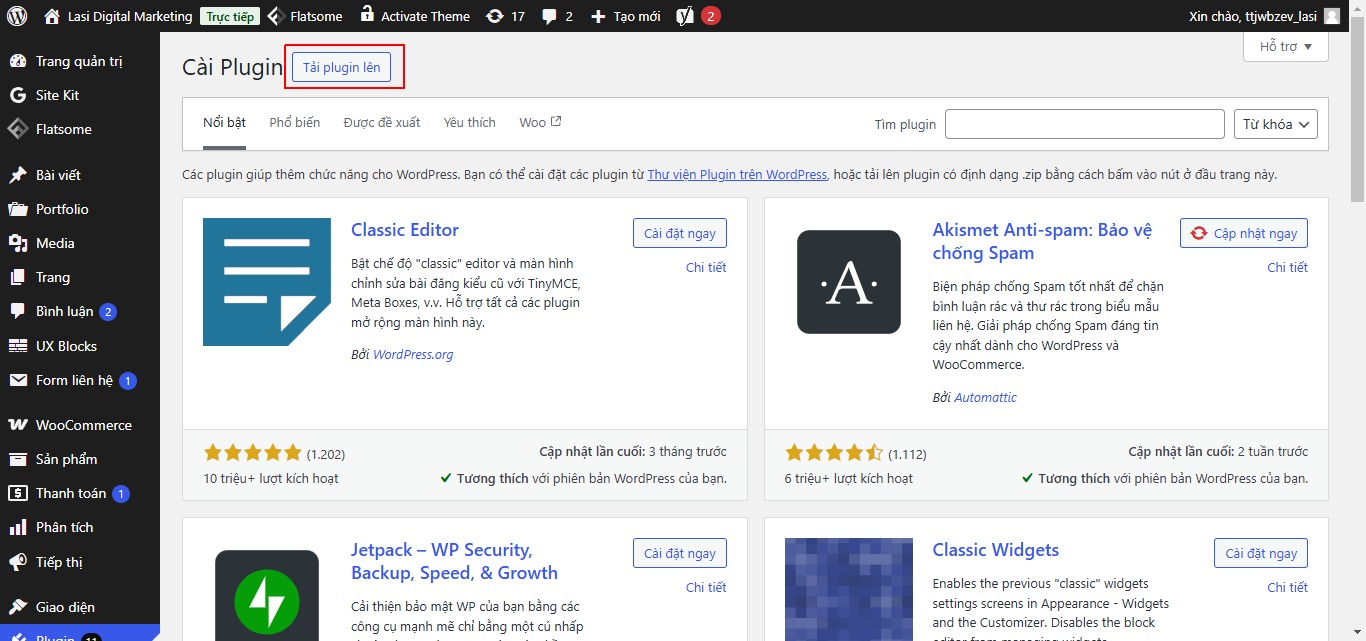This screenshot has height=641, width=1366.
Task: Click the Tải plugin lên button
Action: [341, 67]
